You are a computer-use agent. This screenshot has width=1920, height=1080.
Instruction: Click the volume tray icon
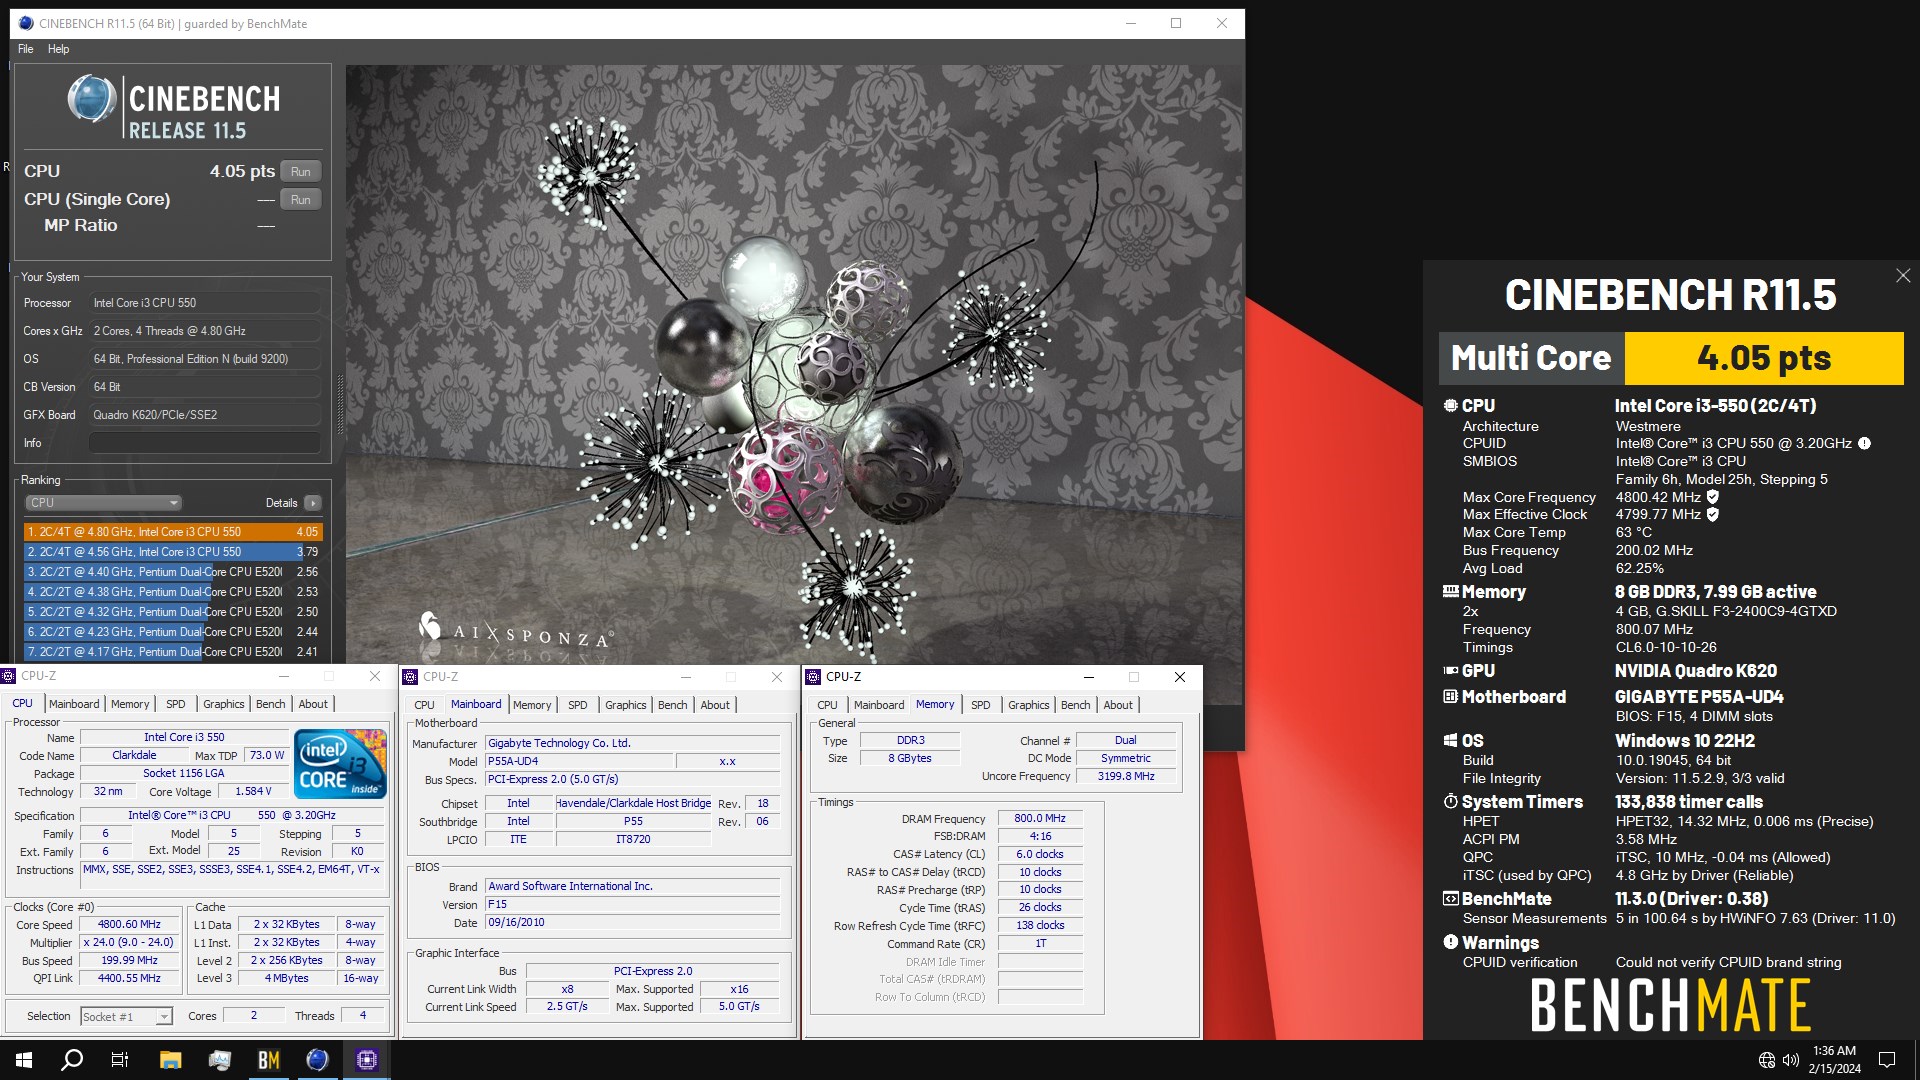[x=1790, y=1060]
